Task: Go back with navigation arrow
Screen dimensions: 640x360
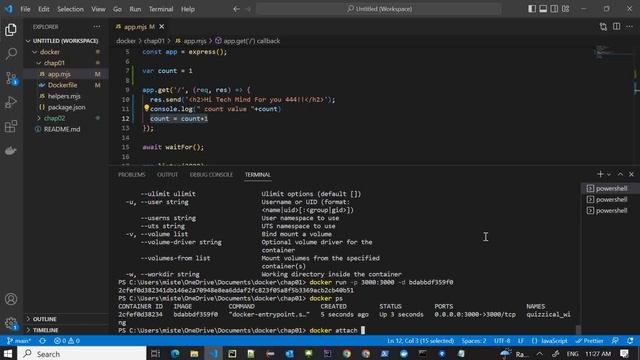Action: (x=236, y=9)
